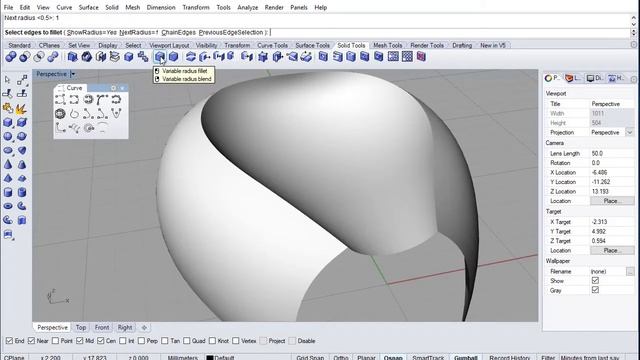Screen dimensions: 640x360
Task: Browse wallpaper Filename with ellipsis button
Action: (630, 271)
